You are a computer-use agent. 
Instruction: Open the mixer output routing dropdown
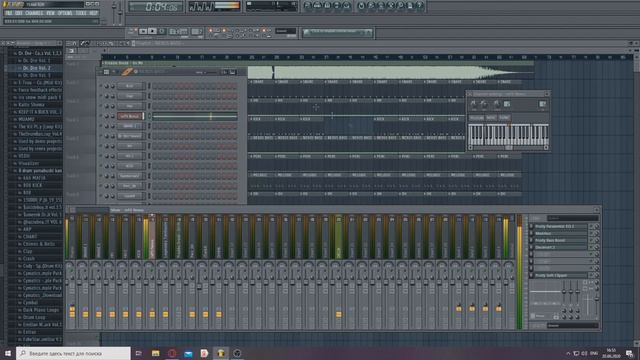click(x=573, y=325)
